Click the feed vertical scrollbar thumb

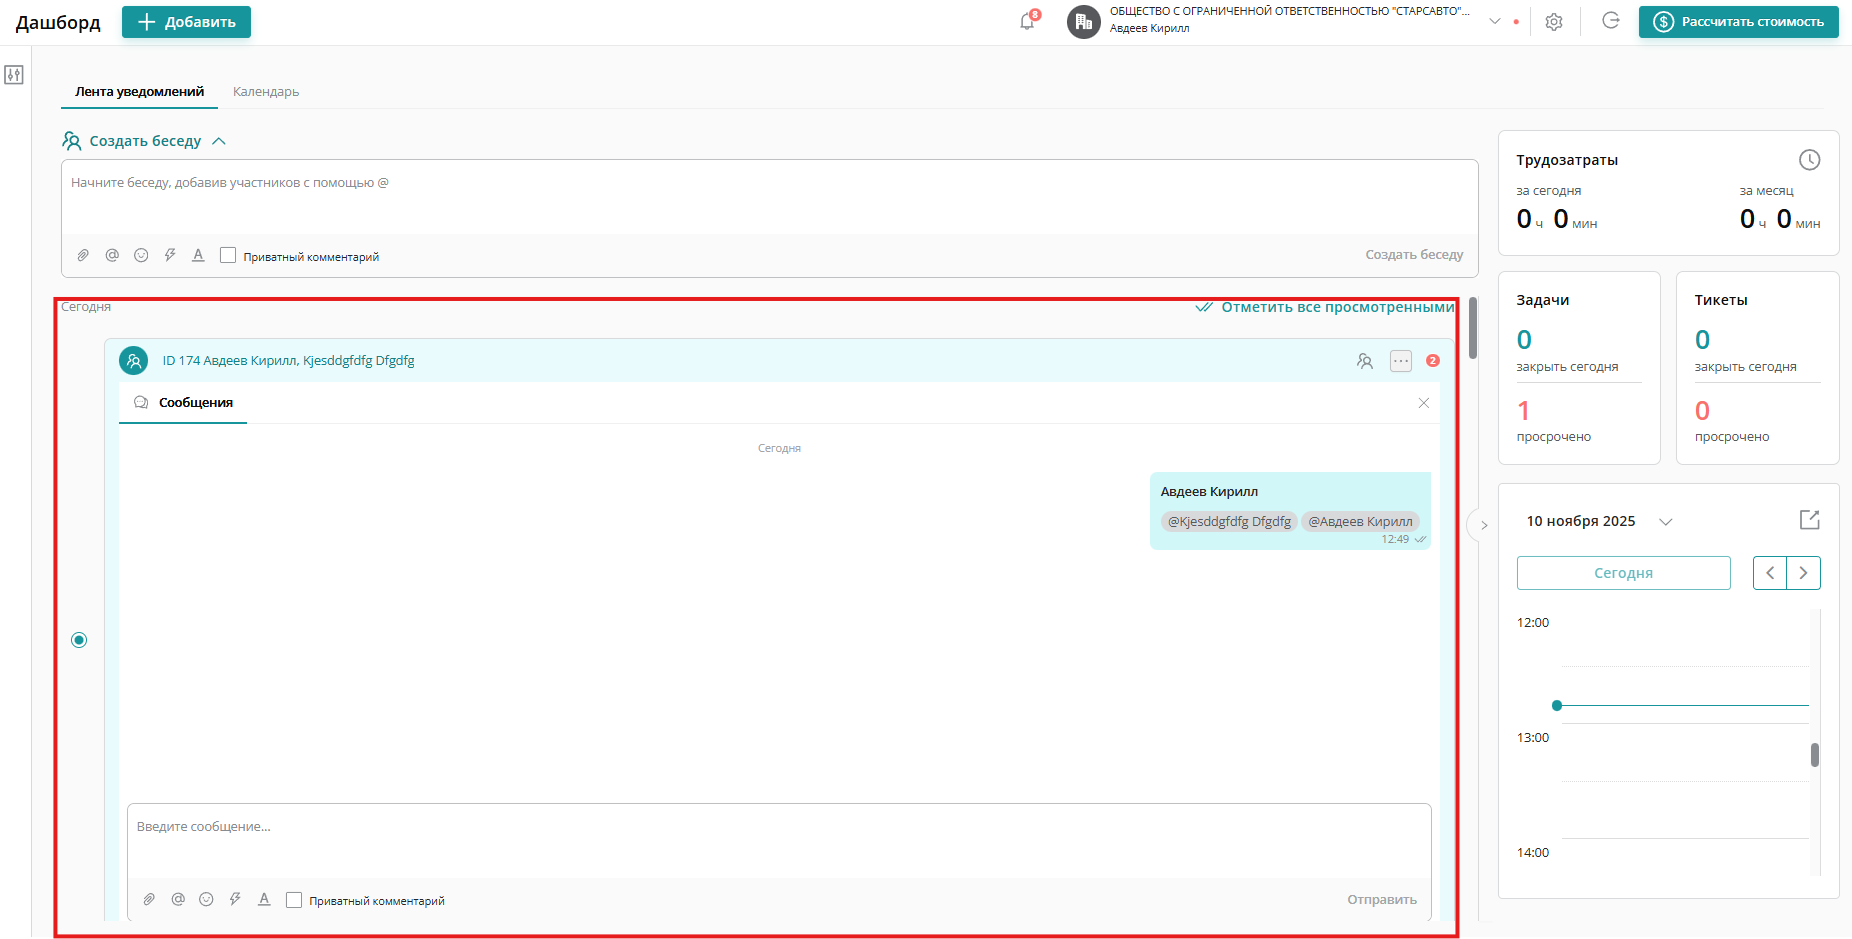(1473, 328)
